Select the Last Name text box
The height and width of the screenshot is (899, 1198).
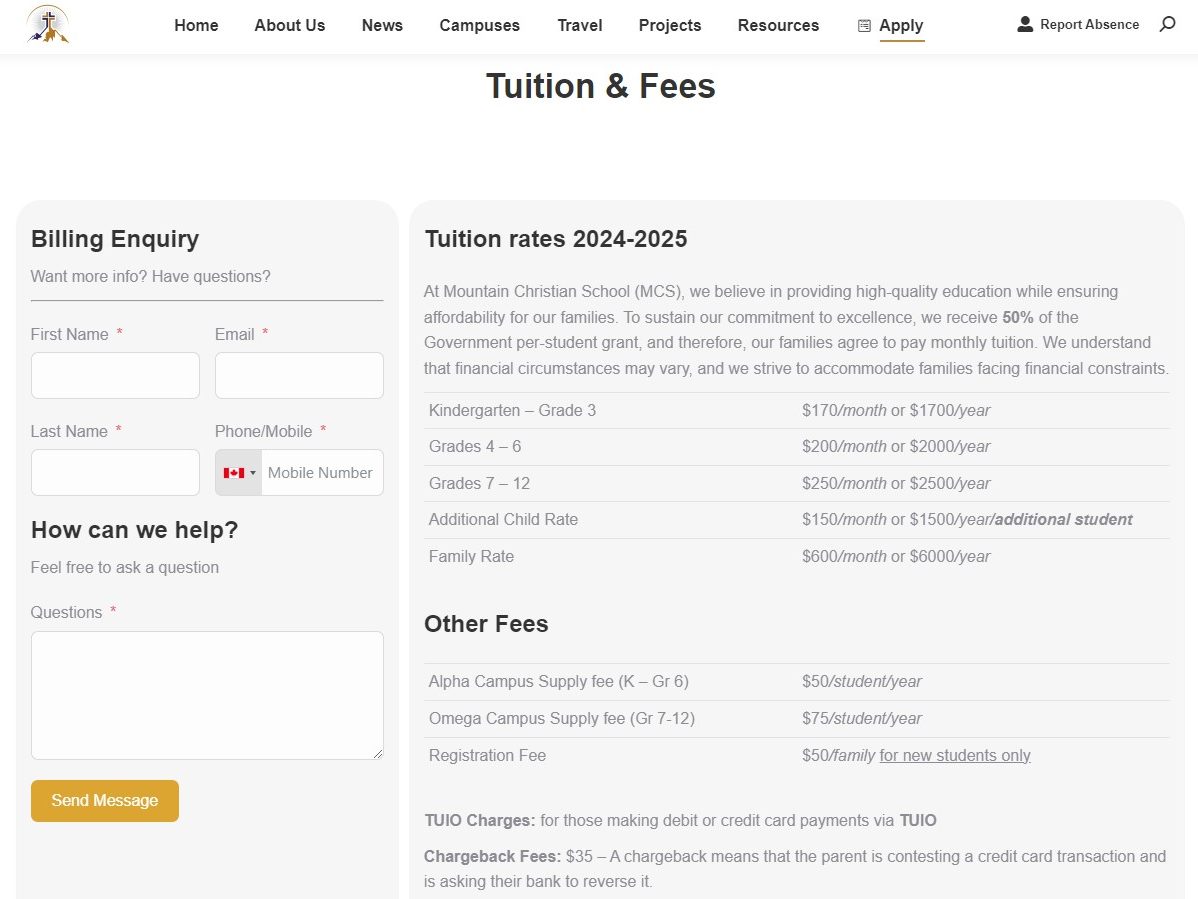click(x=115, y=472)
